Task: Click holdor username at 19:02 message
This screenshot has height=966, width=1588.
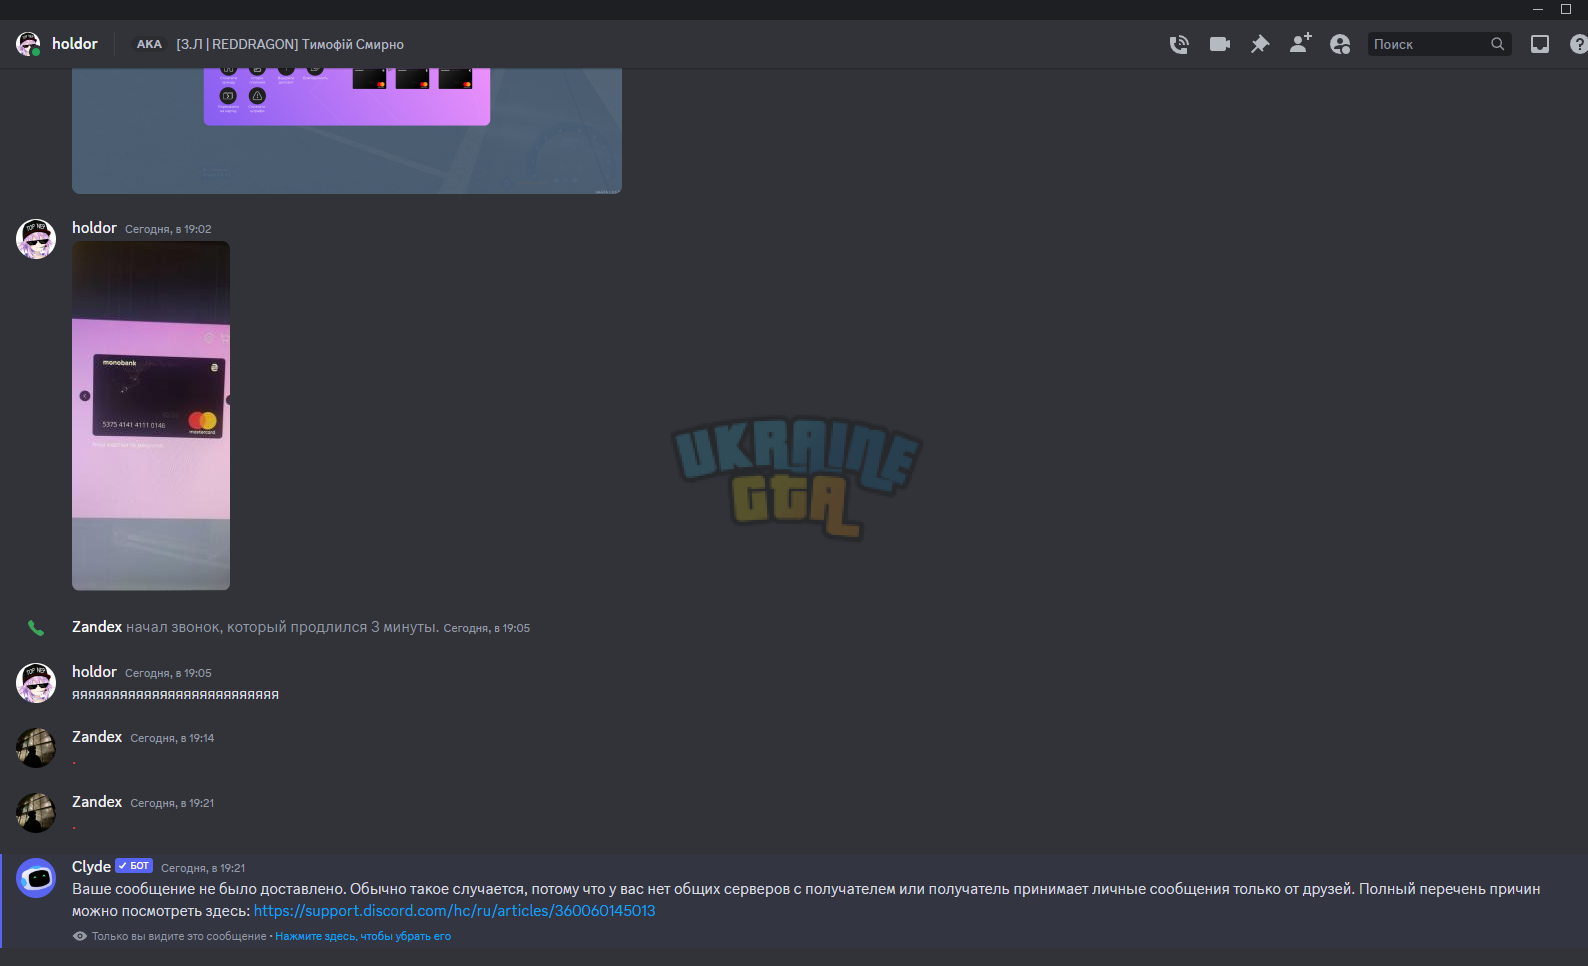Action: point(94,228)
